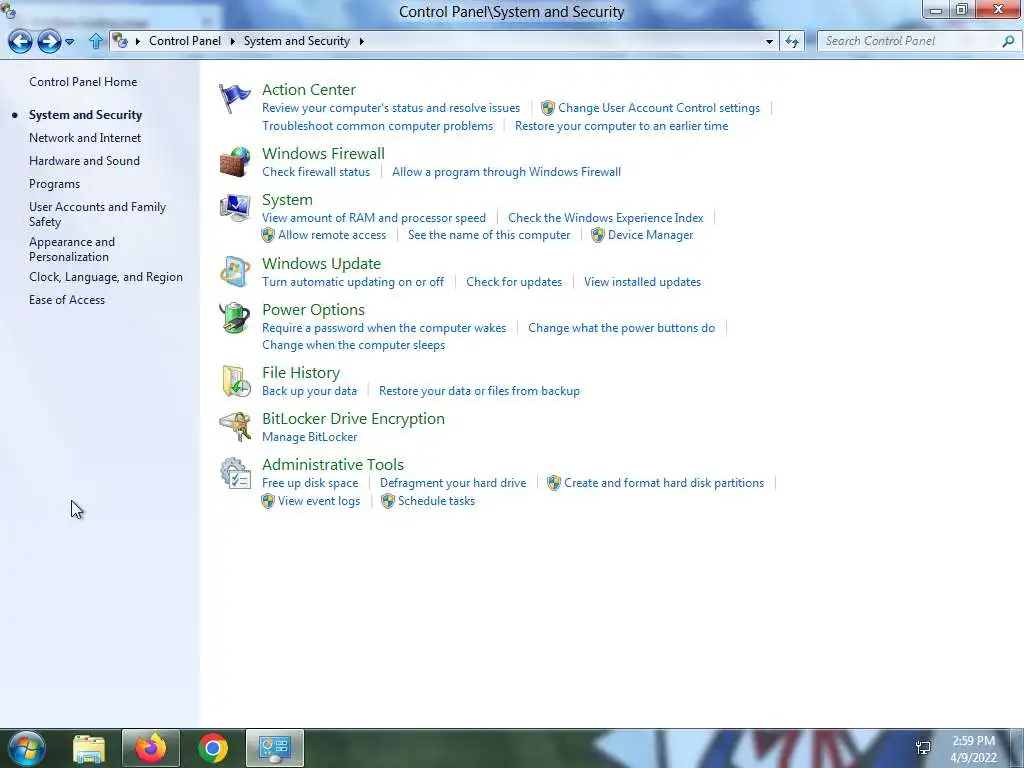Go to Control Panel Home
The width and height of the screenshot is (1024, 768).
pyautogui.click(x=83, y=82)
